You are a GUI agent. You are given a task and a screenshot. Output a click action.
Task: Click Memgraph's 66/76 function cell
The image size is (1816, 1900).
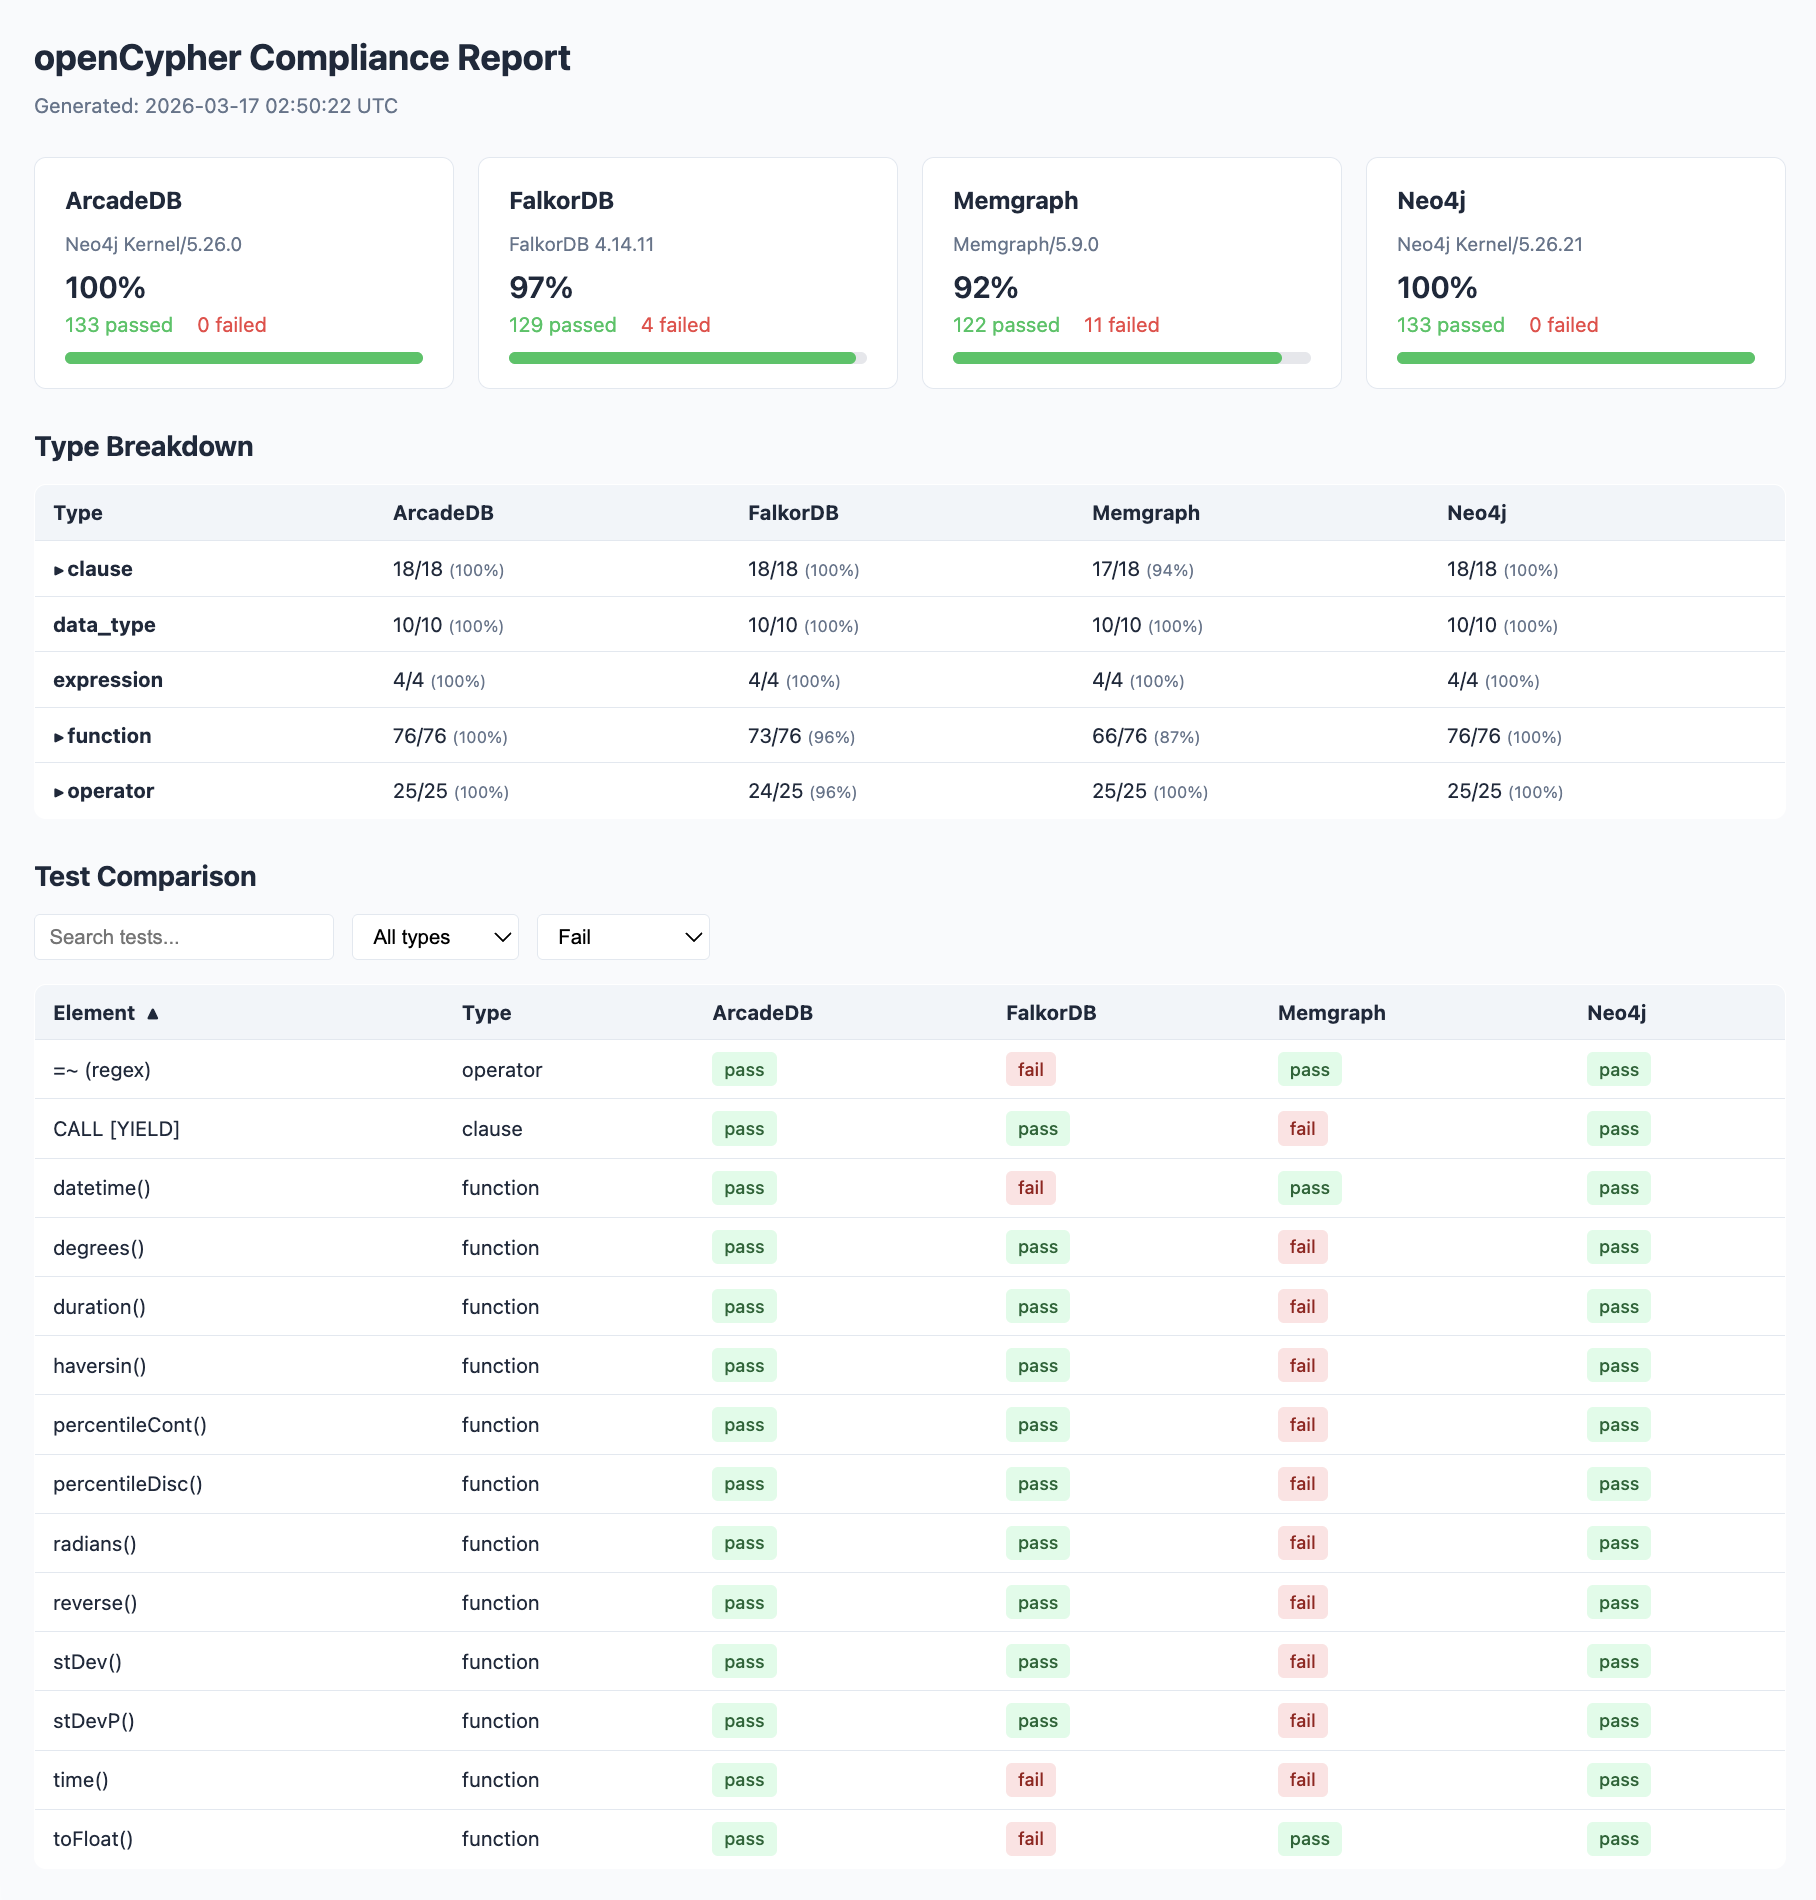click(1146, 736)
